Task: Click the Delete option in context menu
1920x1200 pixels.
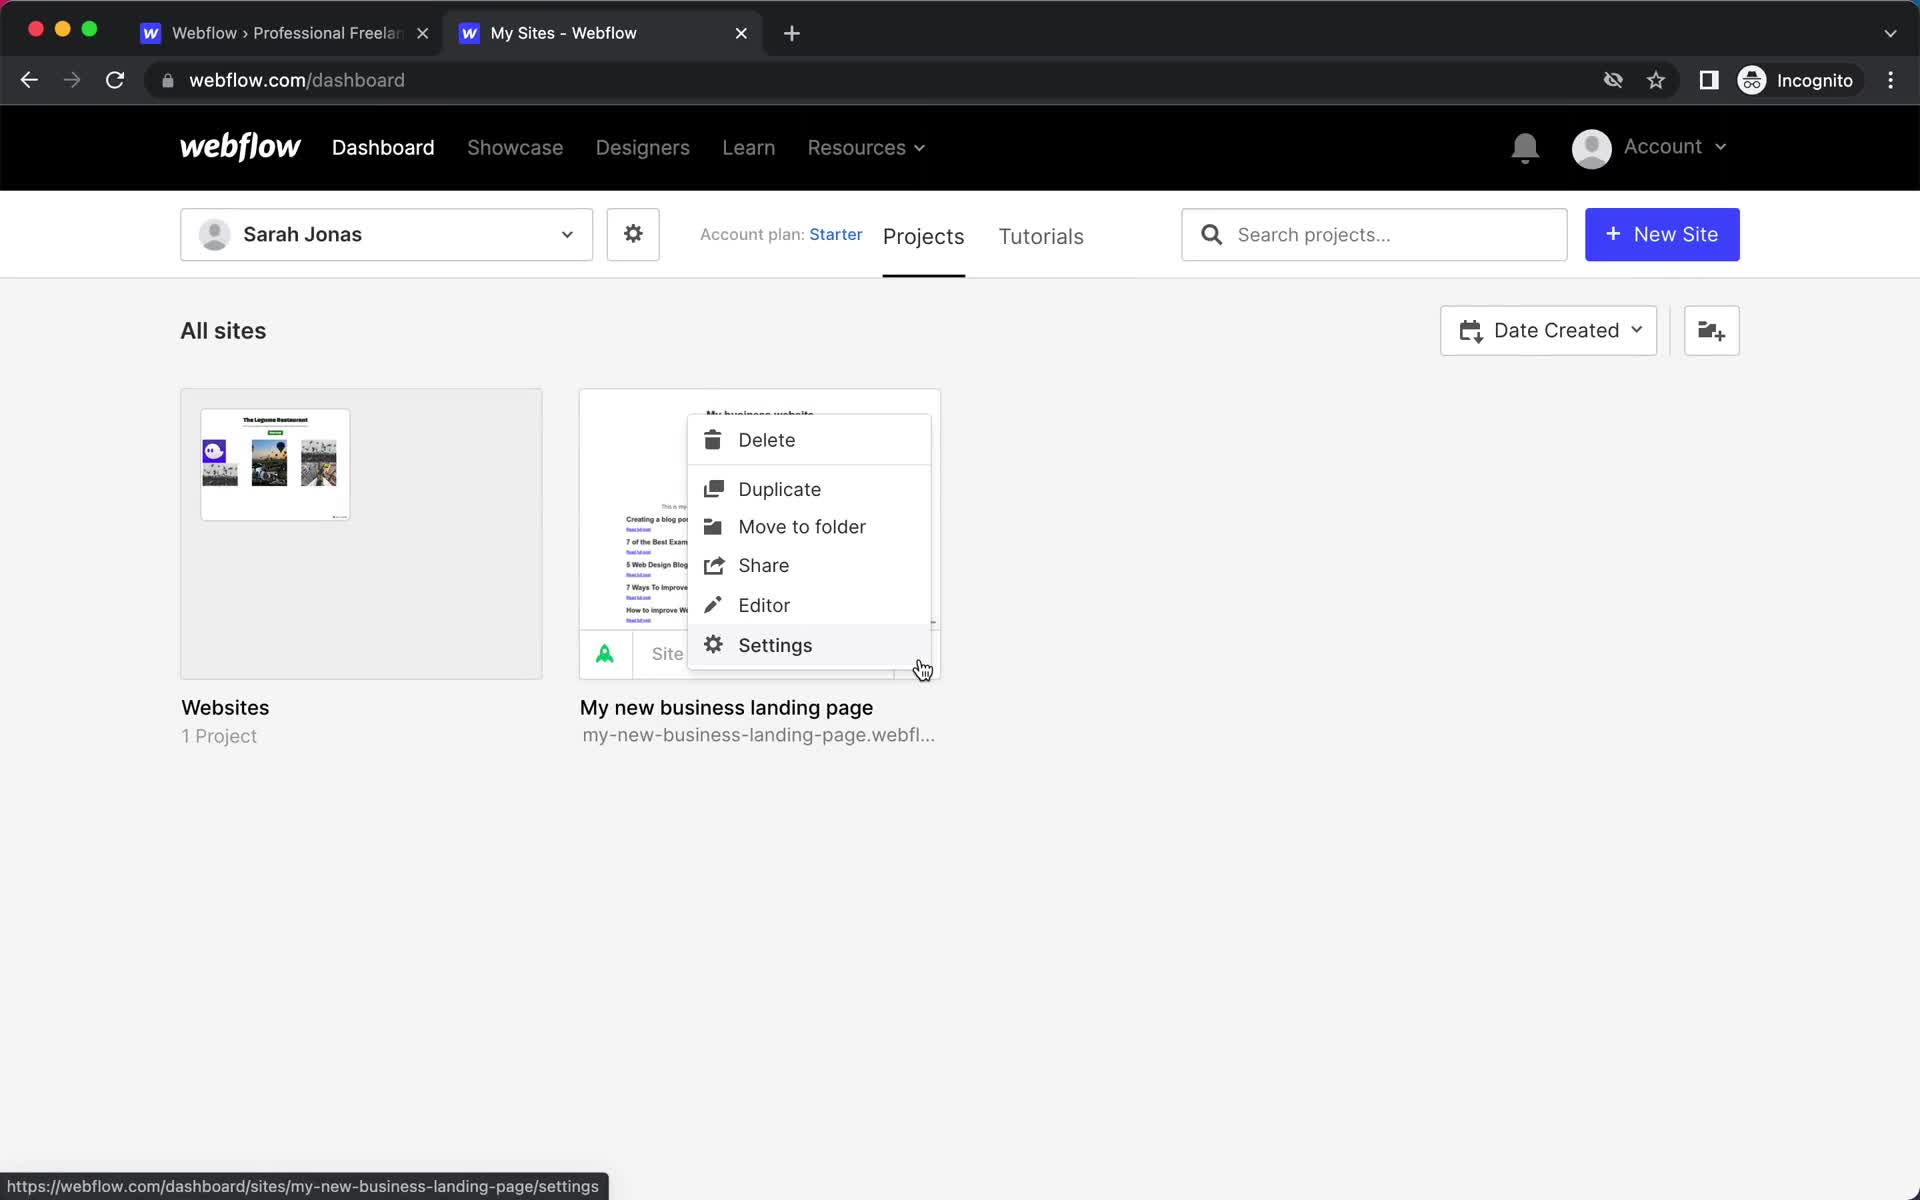Action: [x=766, y=440]
